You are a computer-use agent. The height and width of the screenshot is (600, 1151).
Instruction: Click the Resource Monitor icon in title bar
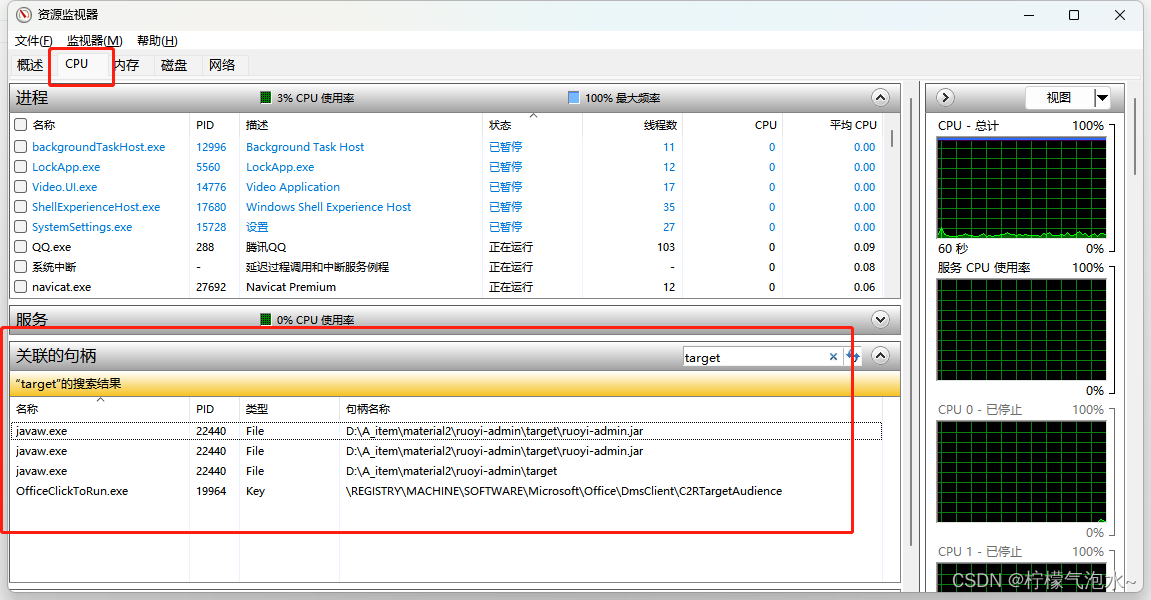(x=18, y=15)
